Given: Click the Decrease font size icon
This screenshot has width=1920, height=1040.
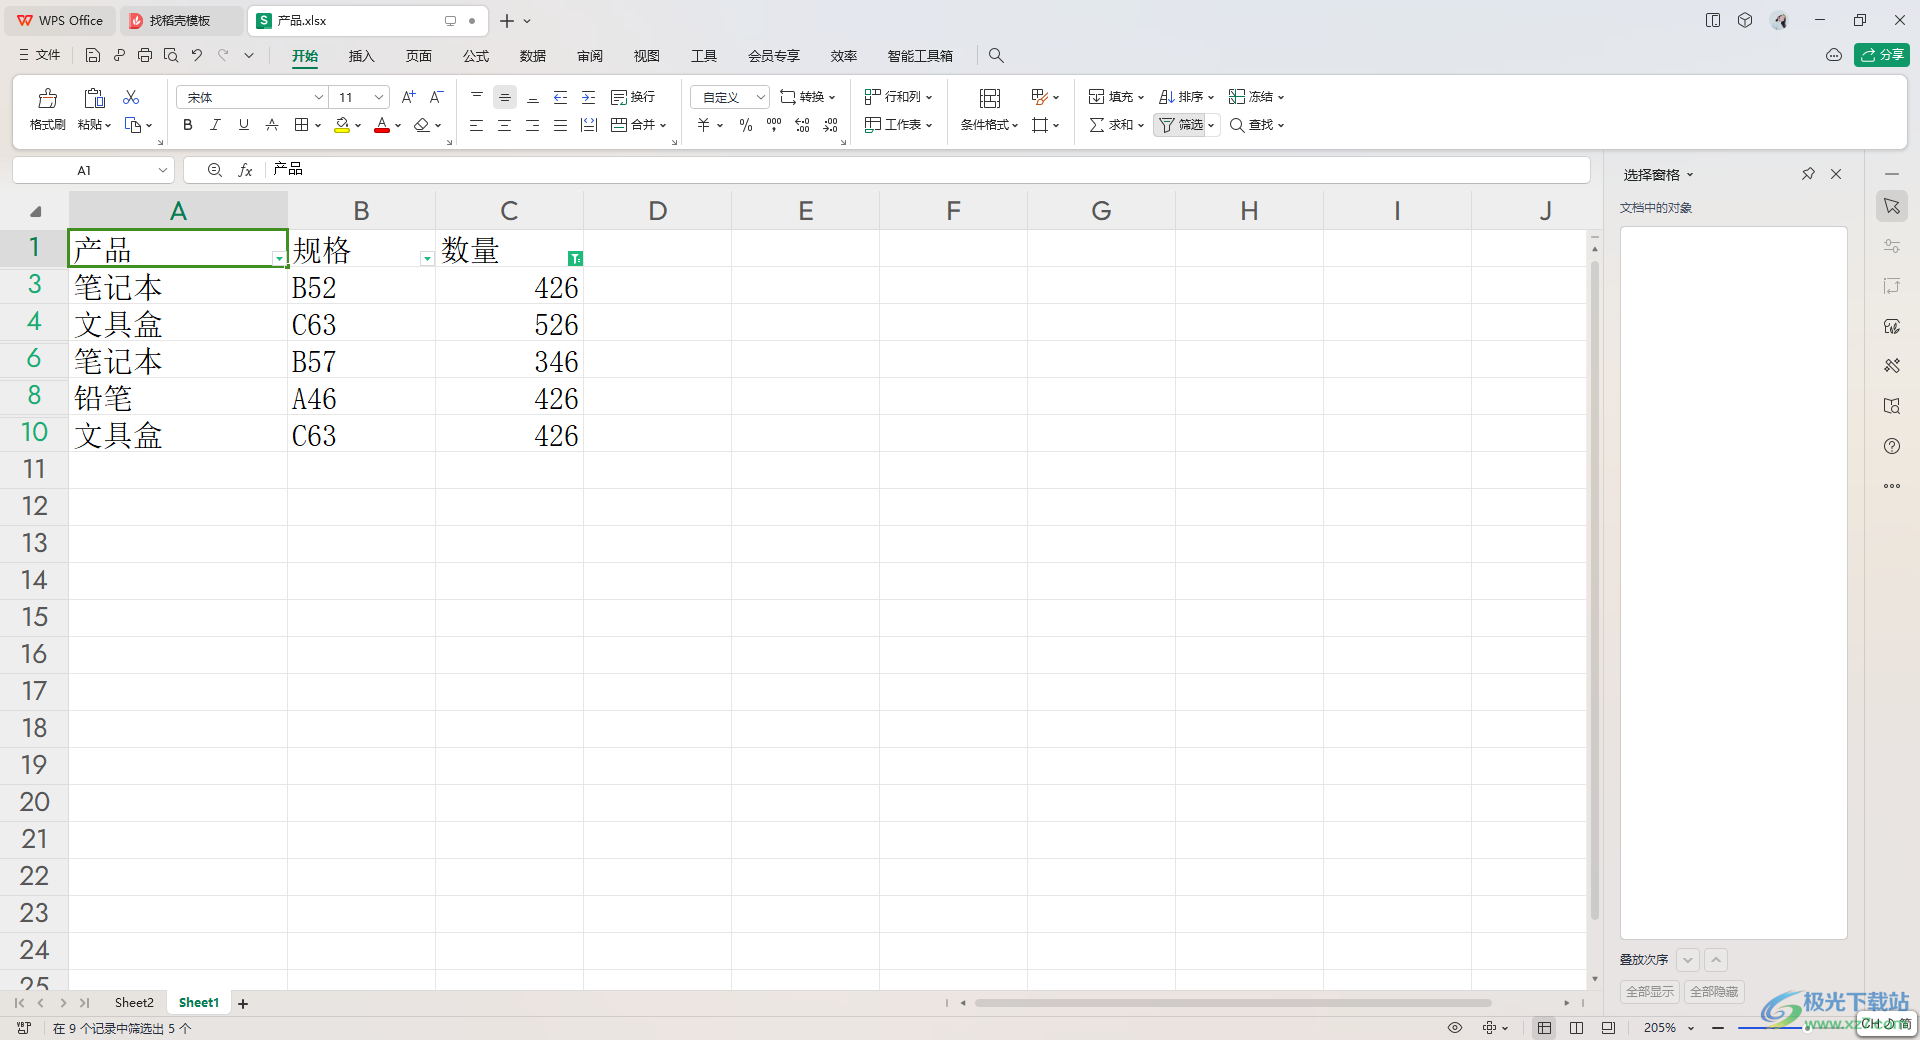Looking at the screenshot, I should [436, 97].
